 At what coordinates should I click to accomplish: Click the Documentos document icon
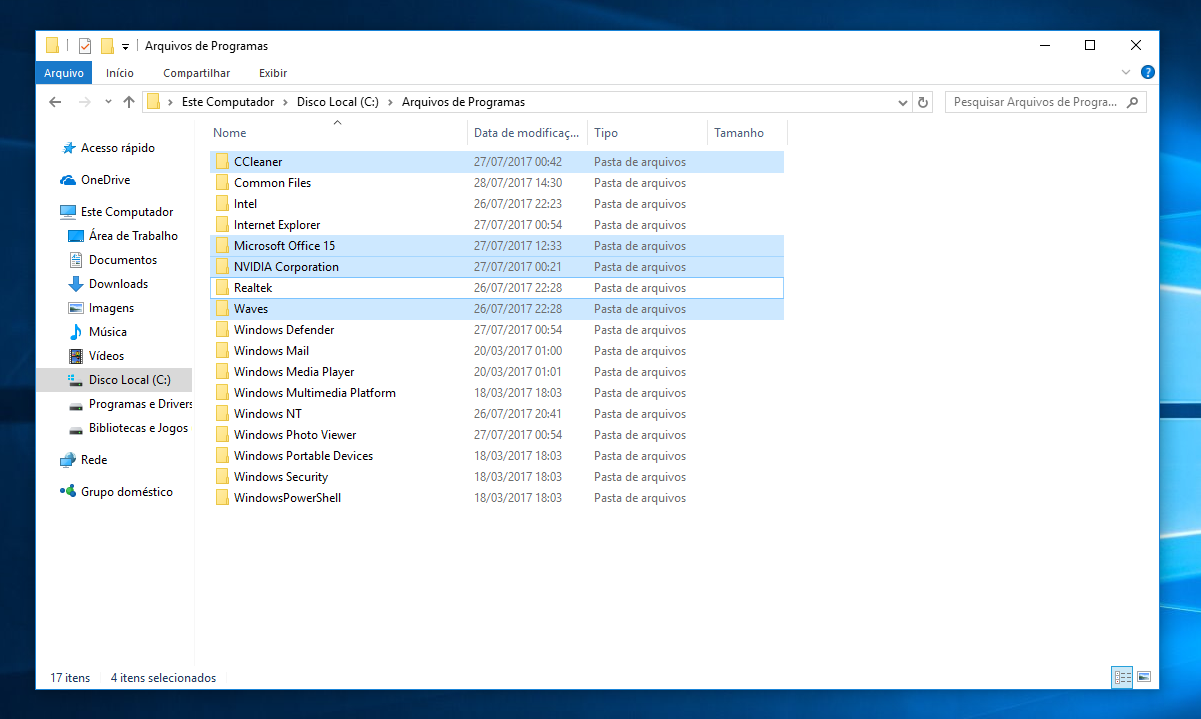click(x=76, y=260)
